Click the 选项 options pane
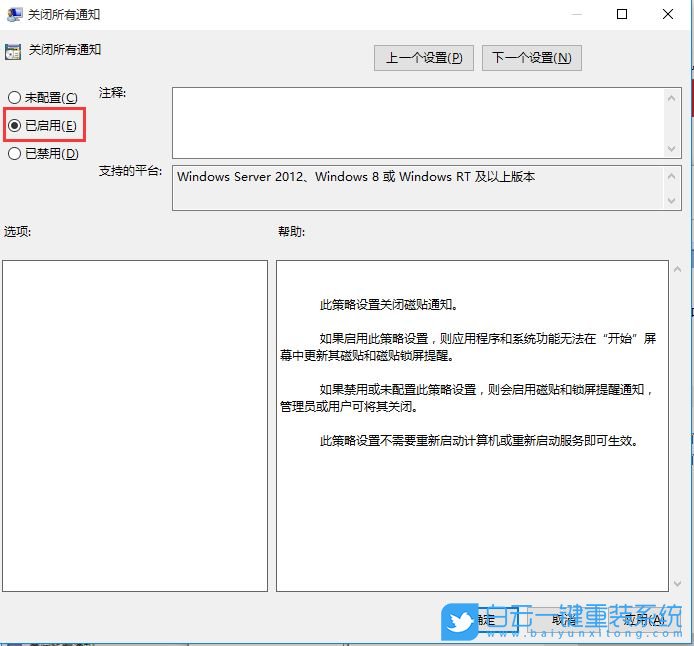Viewport: 694px width, 646px height. click(x=135, y=426)
